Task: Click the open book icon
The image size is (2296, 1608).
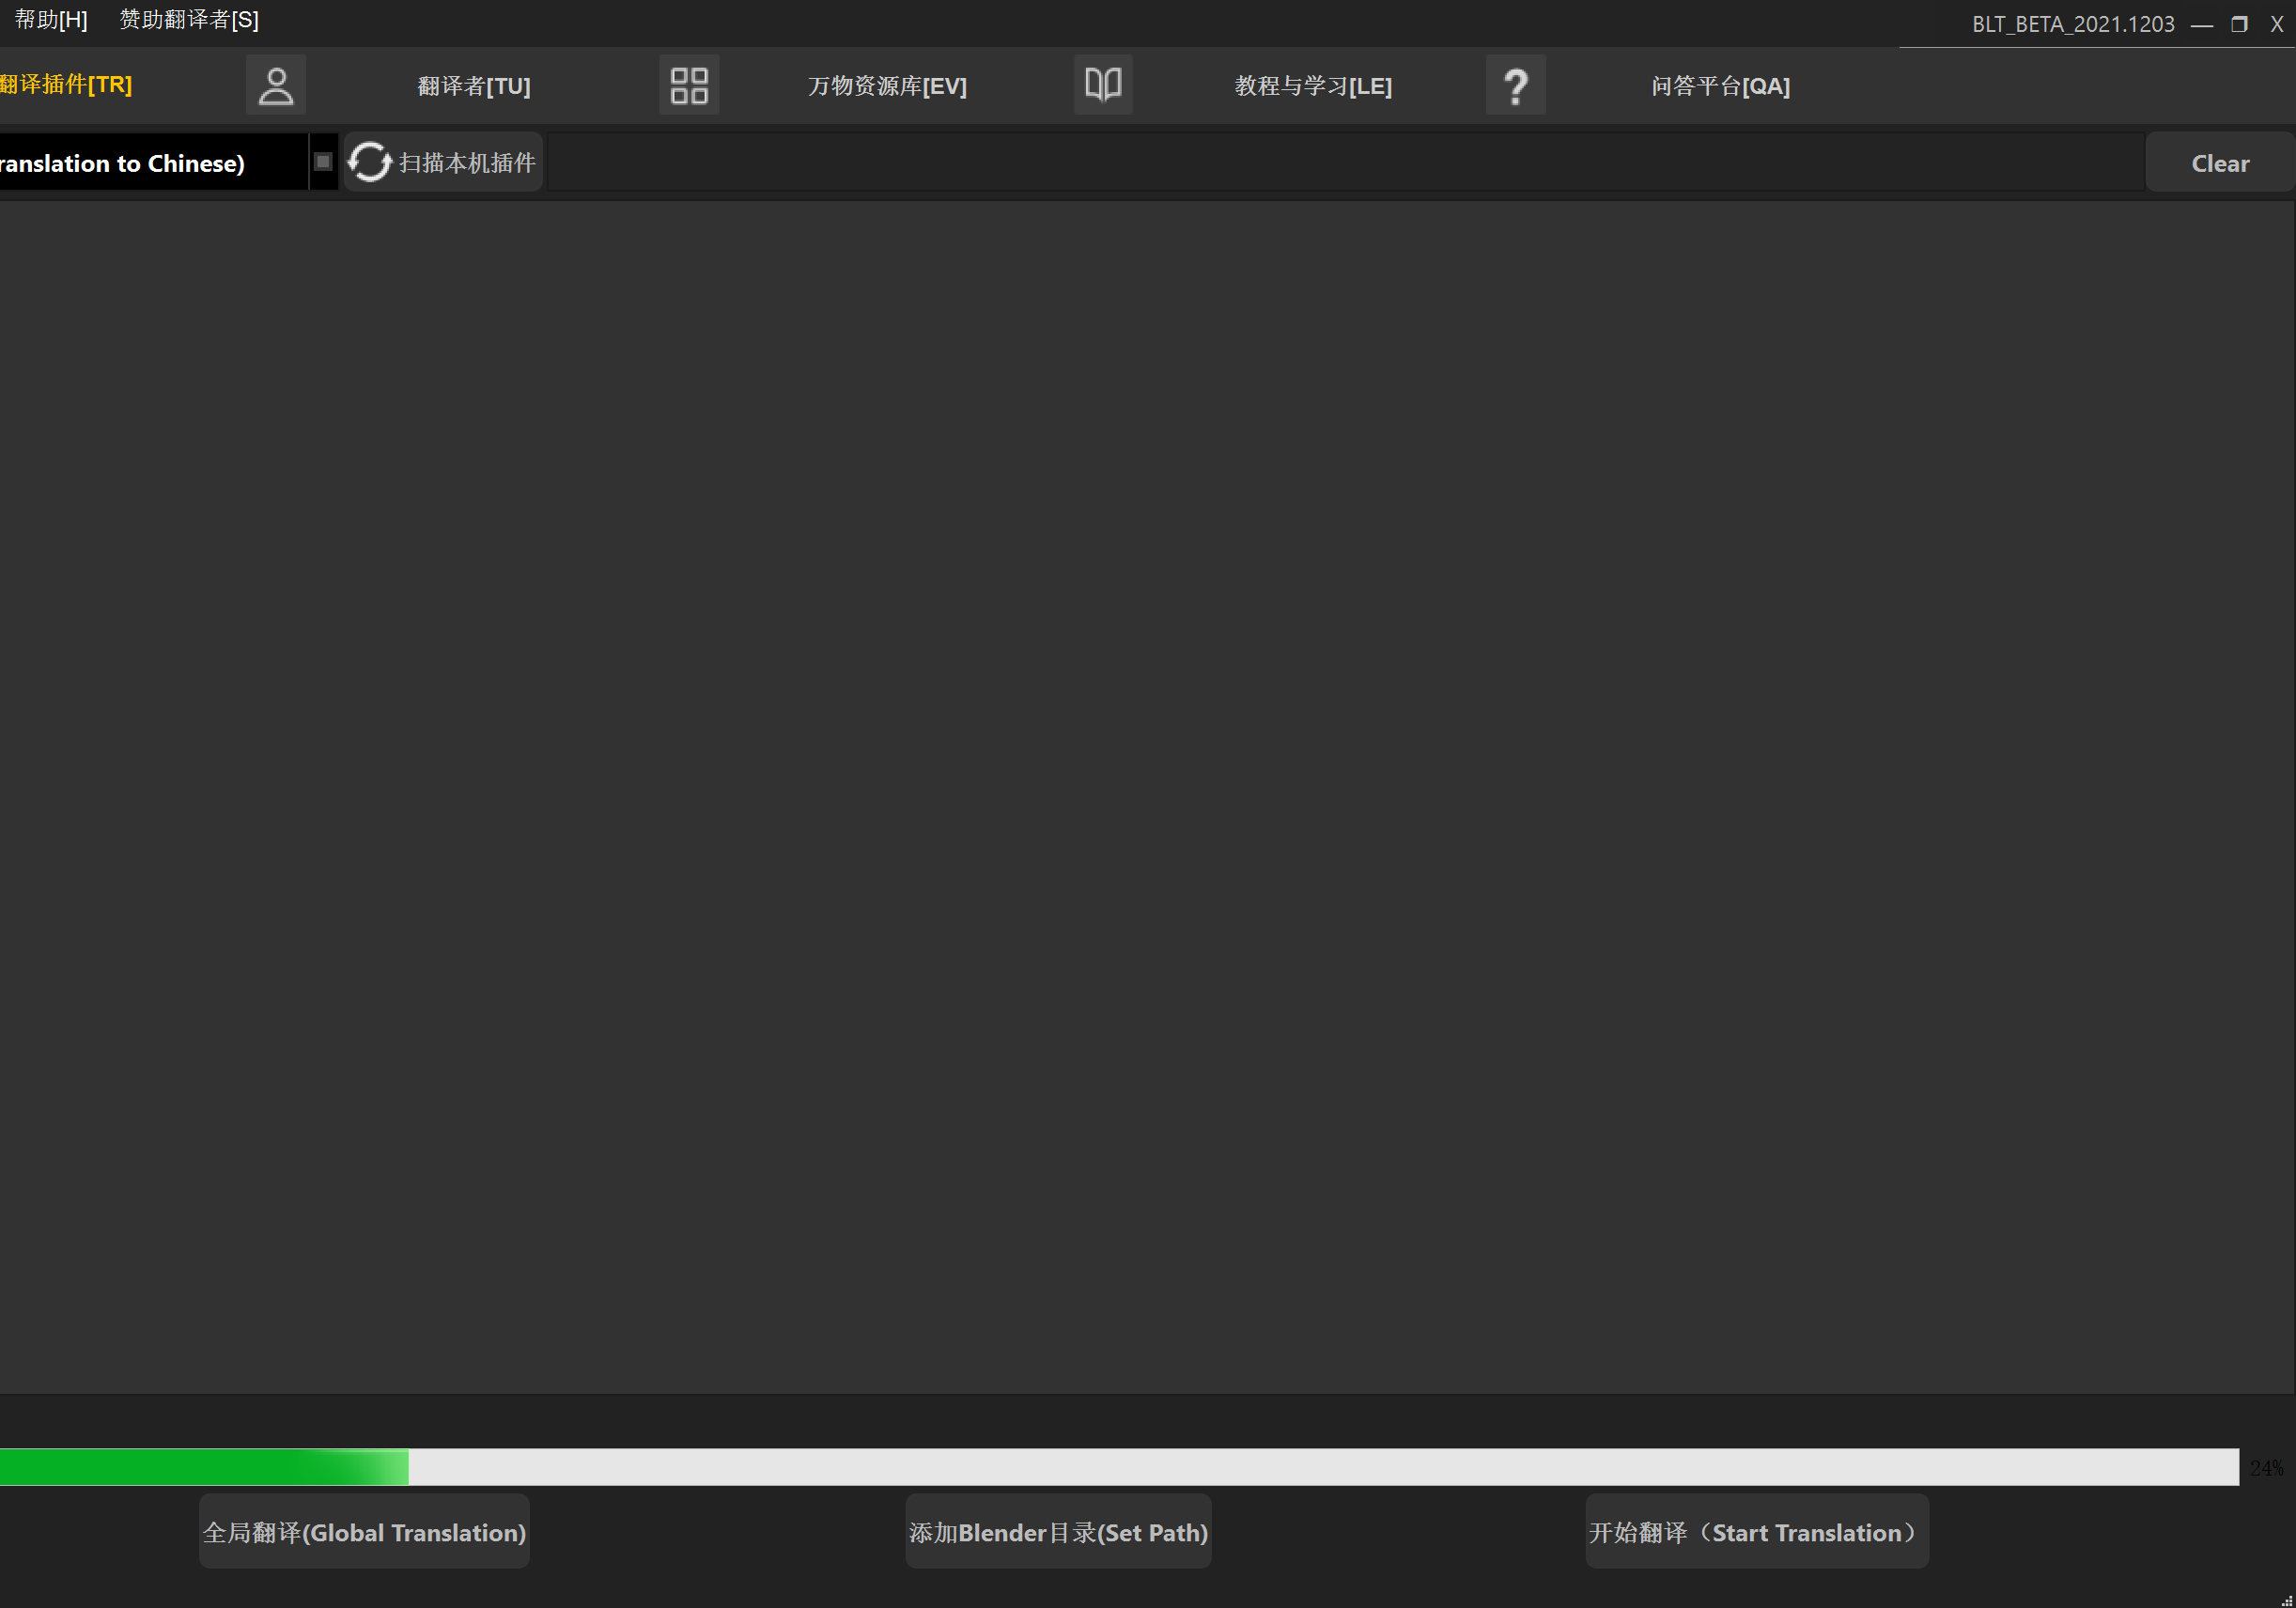Action: pos(1103,85)
